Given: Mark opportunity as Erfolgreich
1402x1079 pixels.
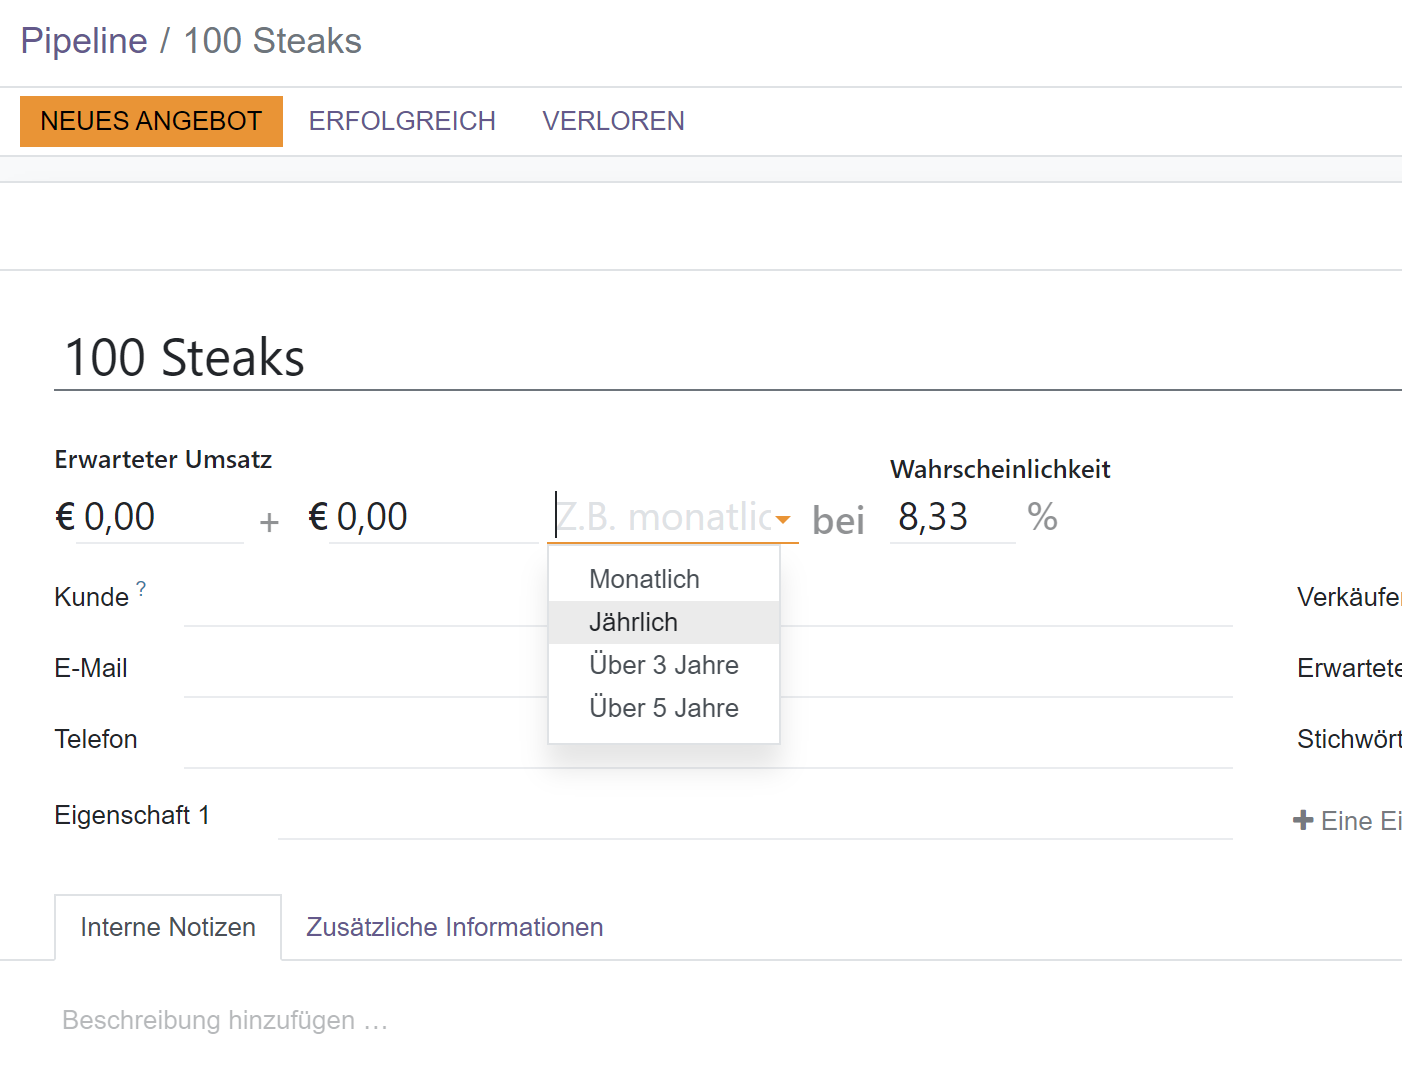Looking at the screenshot, I should [402, 121].
